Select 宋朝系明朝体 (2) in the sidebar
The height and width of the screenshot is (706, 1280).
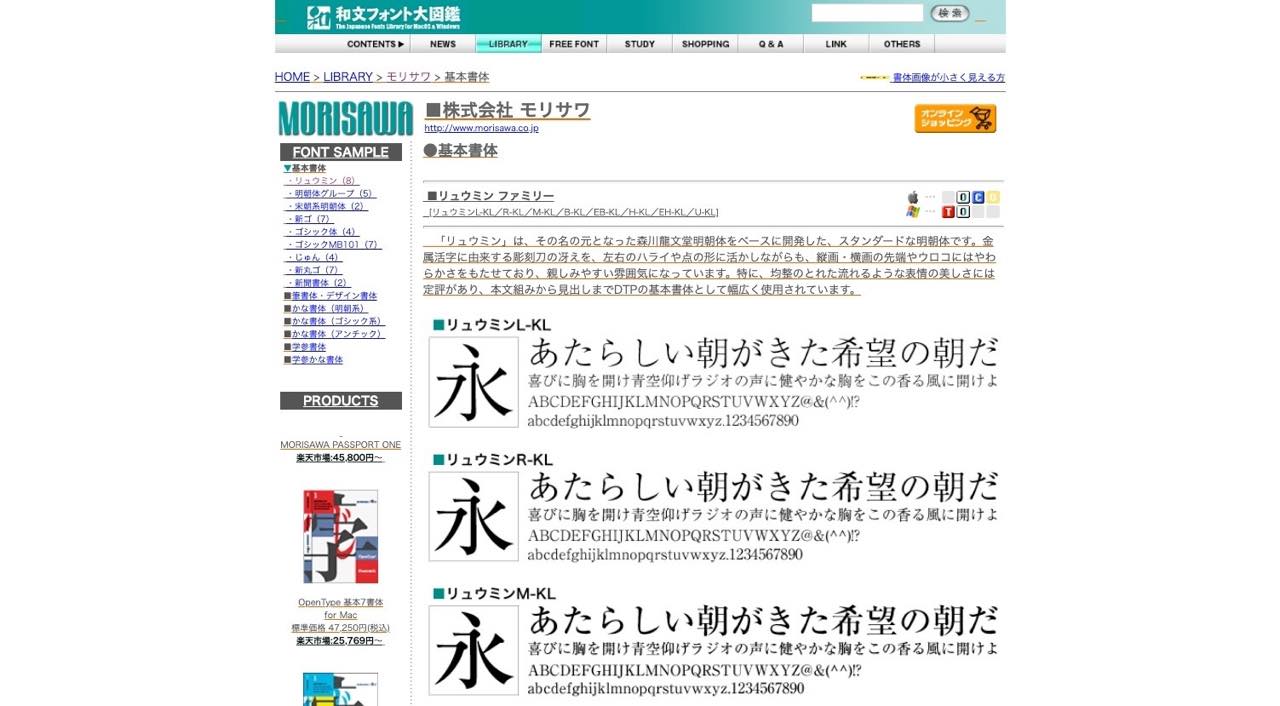point(326,206)
